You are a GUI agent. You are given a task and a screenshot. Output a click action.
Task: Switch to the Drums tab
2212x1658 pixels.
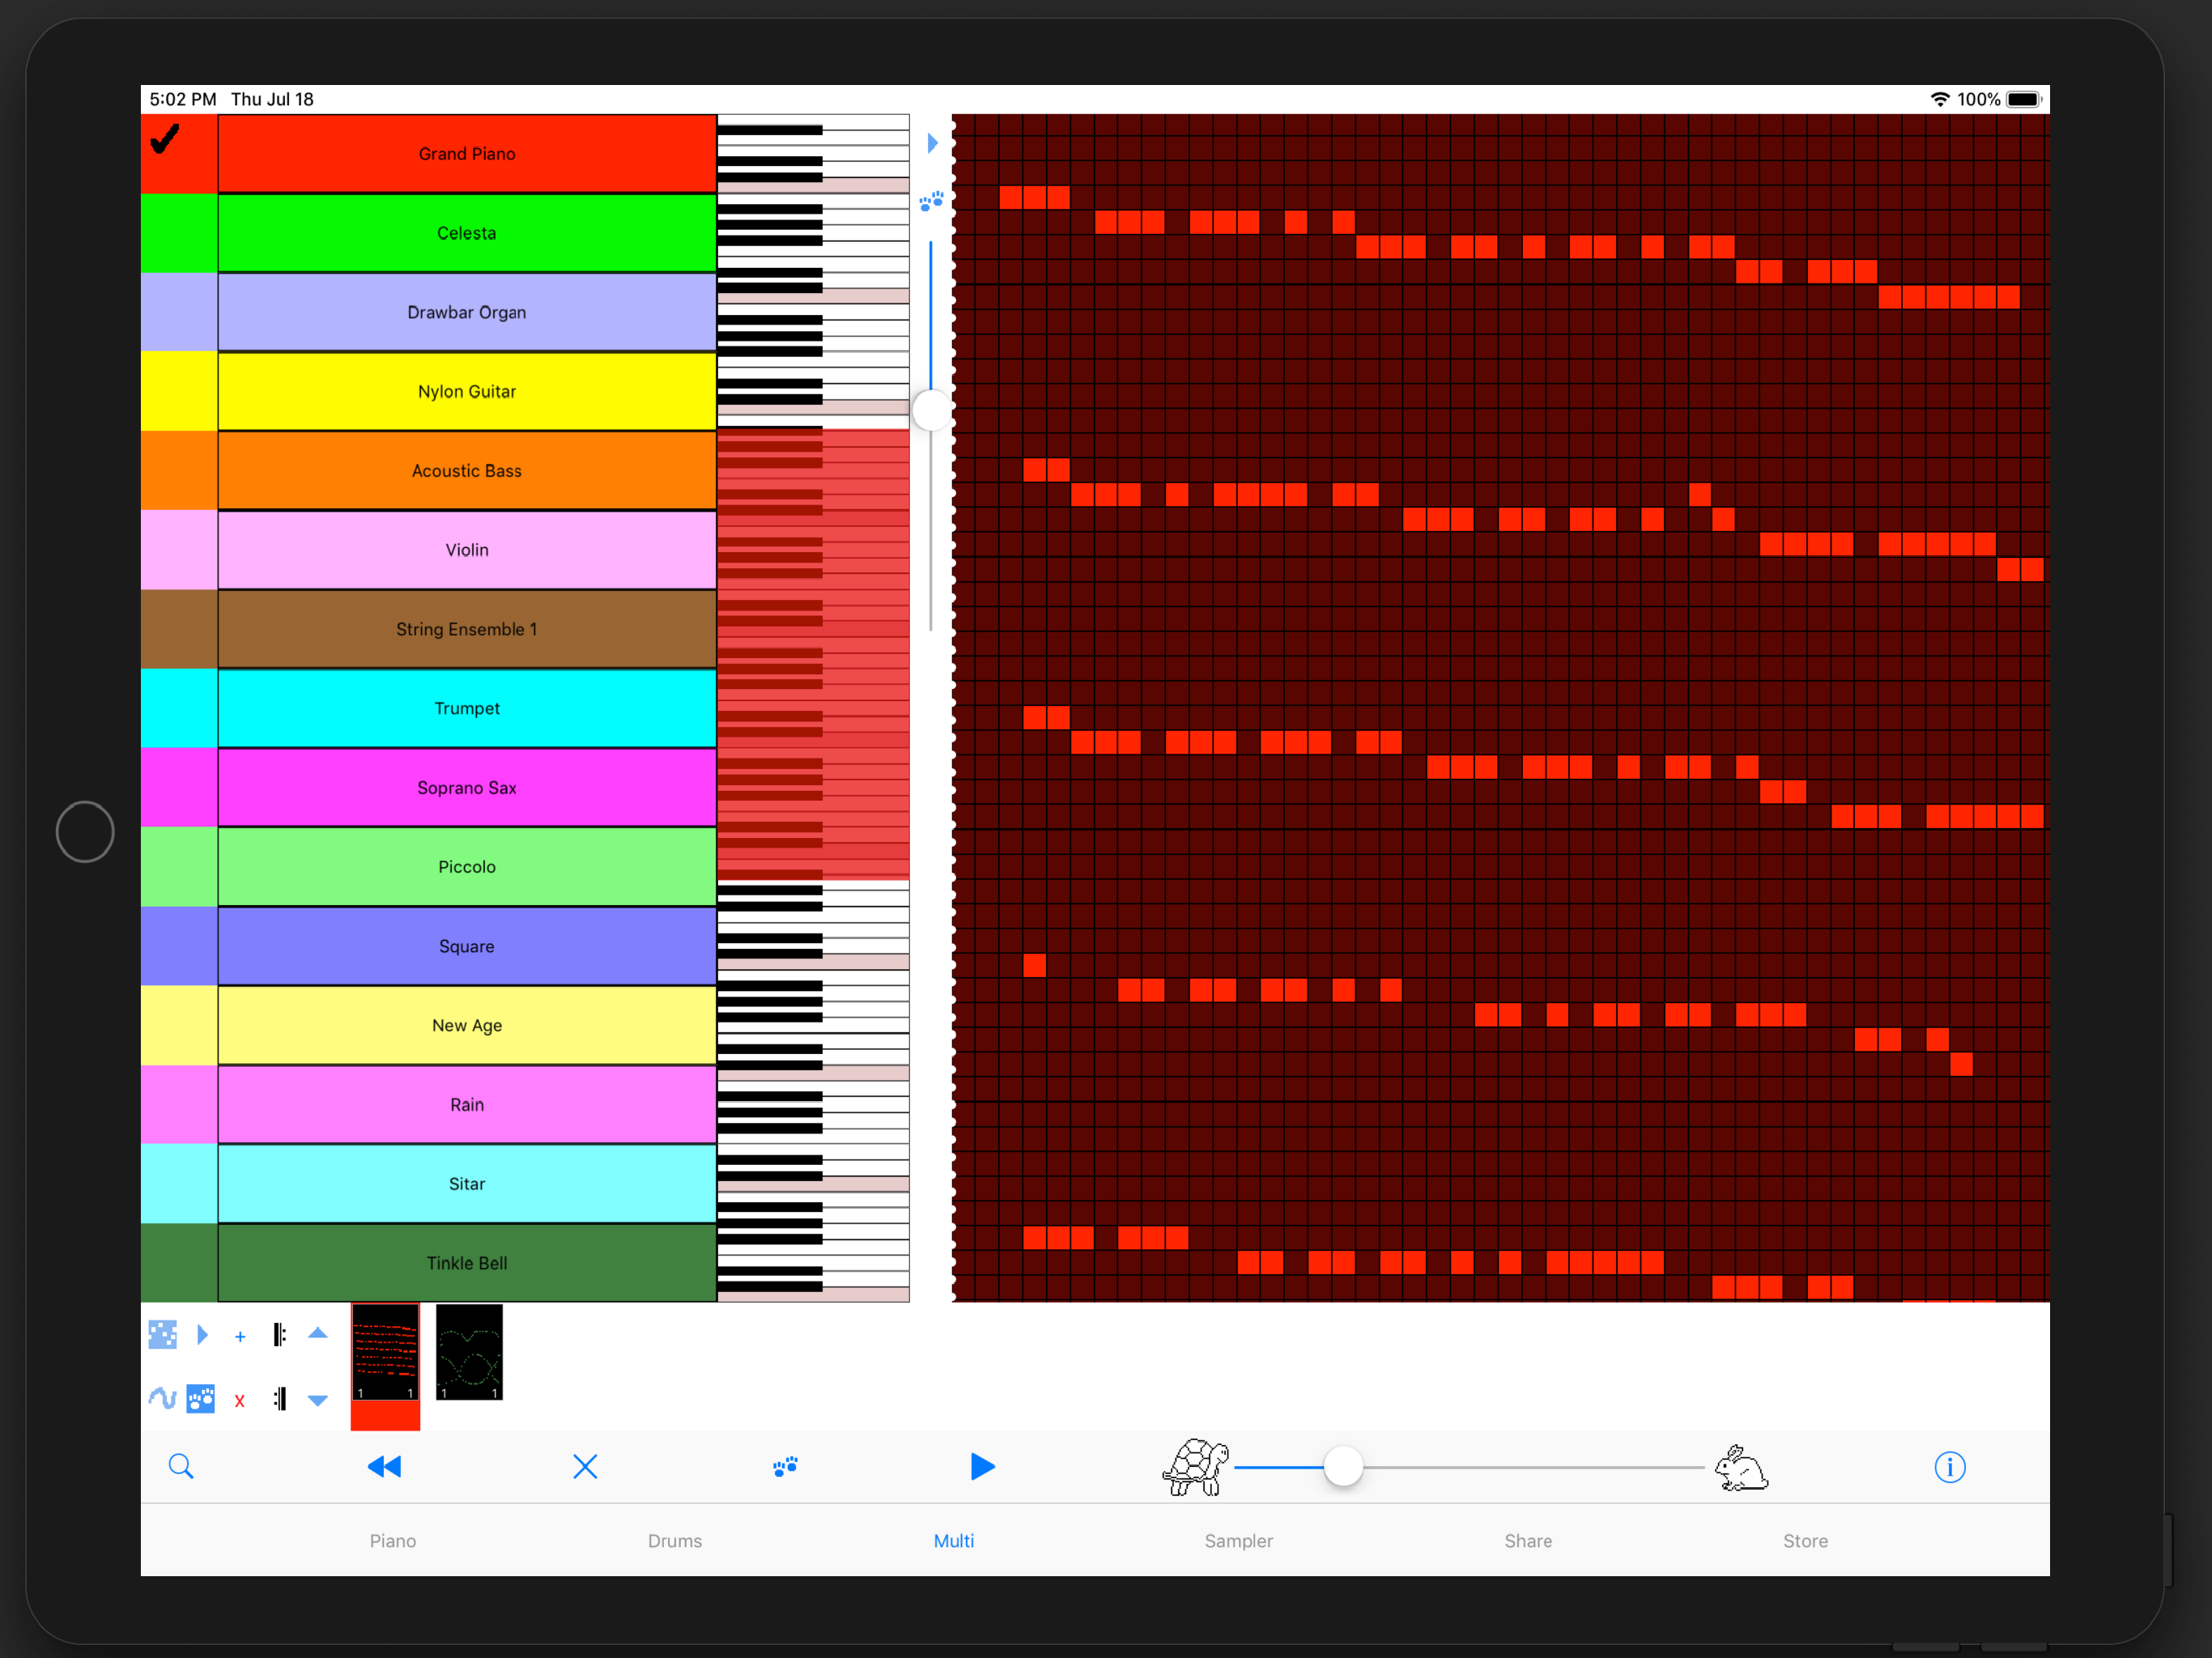(674, 1541)
